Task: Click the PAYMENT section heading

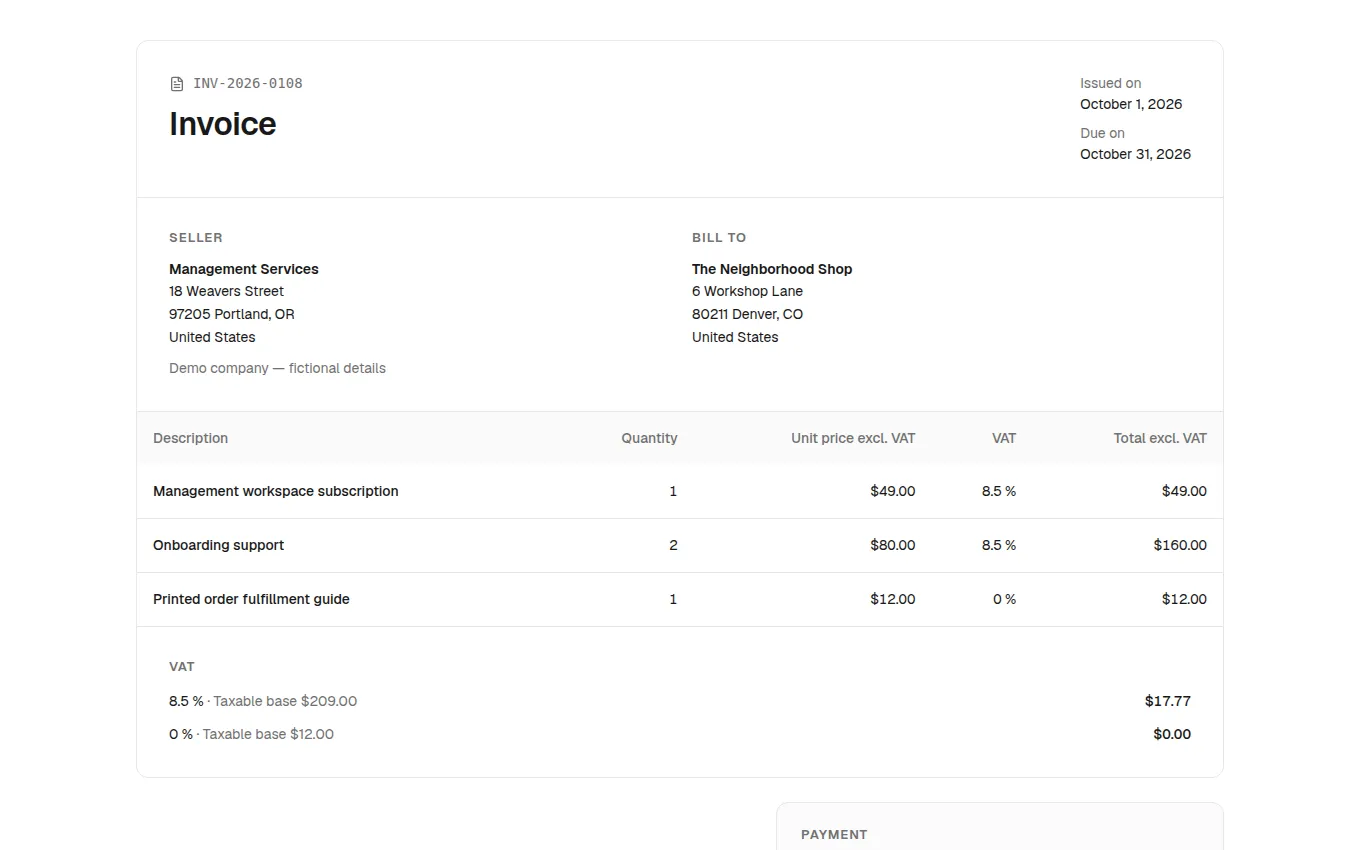Action: (834, 835)
